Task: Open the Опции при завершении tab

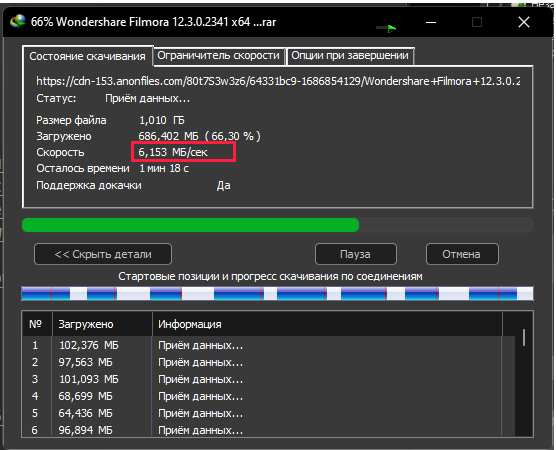Action: click(x=350, y=56)
